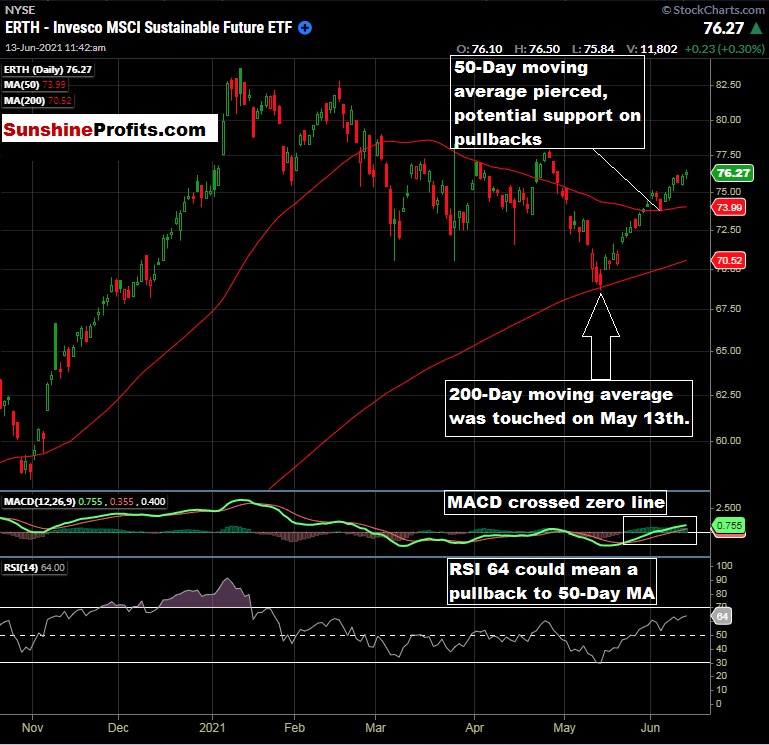Click the Dec label on the time axis
The width and height of the screenshot is (769, 745).
(x=118, y=727)
